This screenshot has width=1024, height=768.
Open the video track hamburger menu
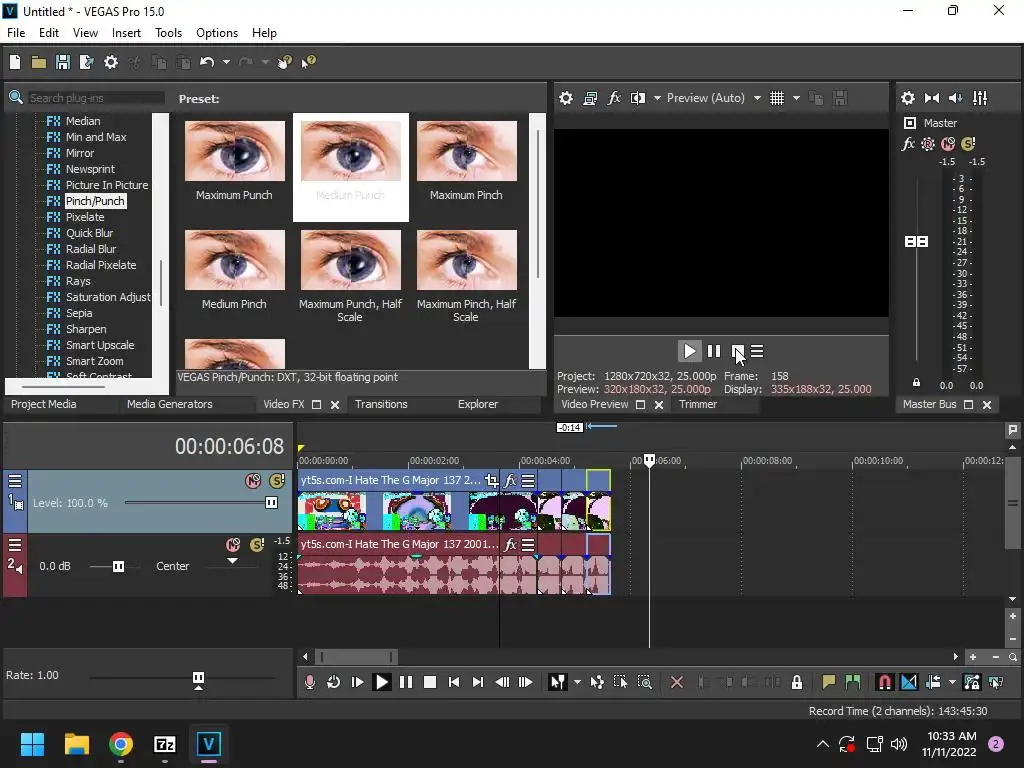click(14, 481)
